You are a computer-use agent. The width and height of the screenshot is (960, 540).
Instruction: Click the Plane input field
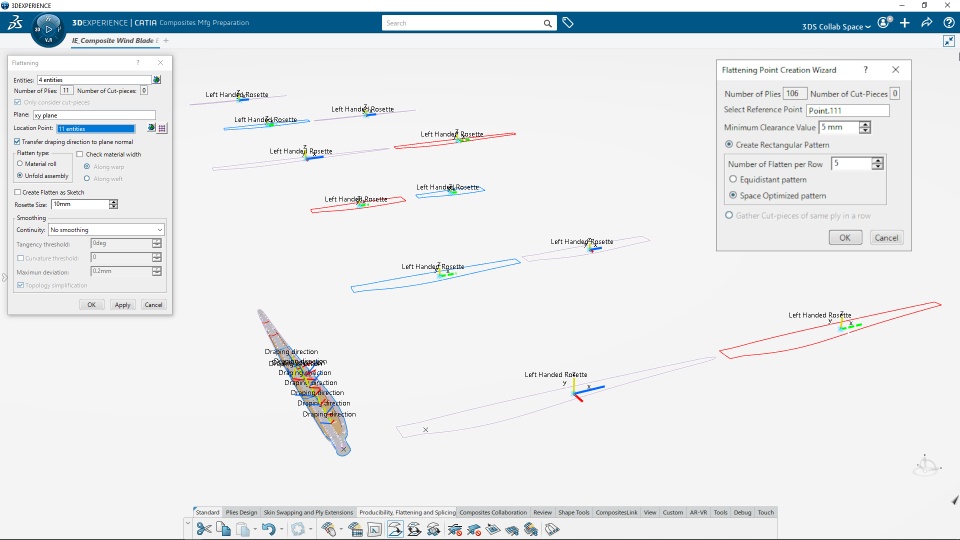point(94,115)
